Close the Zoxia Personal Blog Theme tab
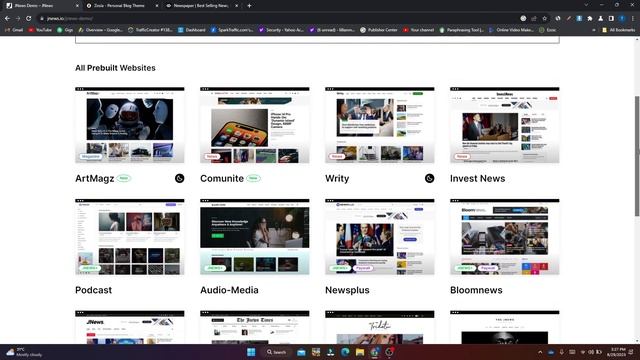 [x=157, y=6]
